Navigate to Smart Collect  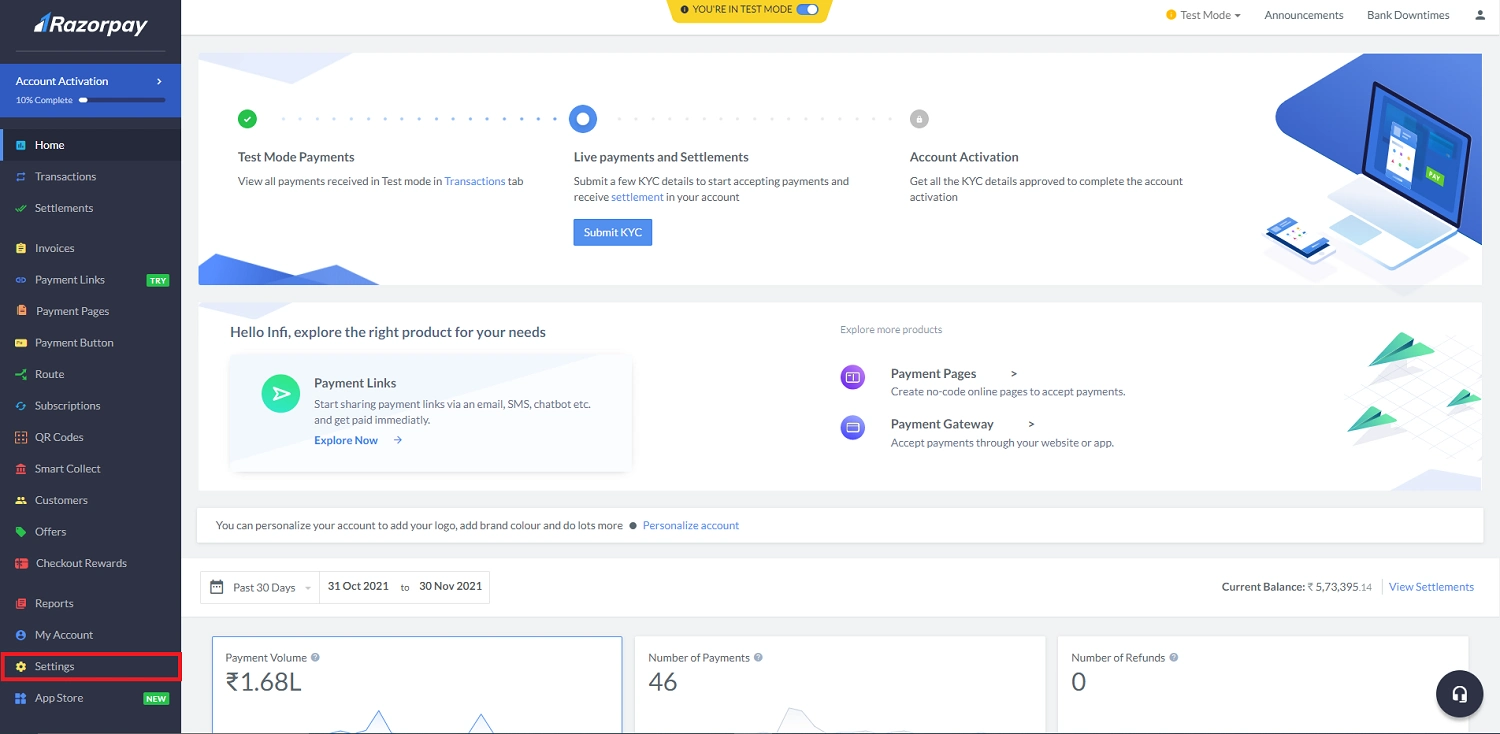click(67, 468)
